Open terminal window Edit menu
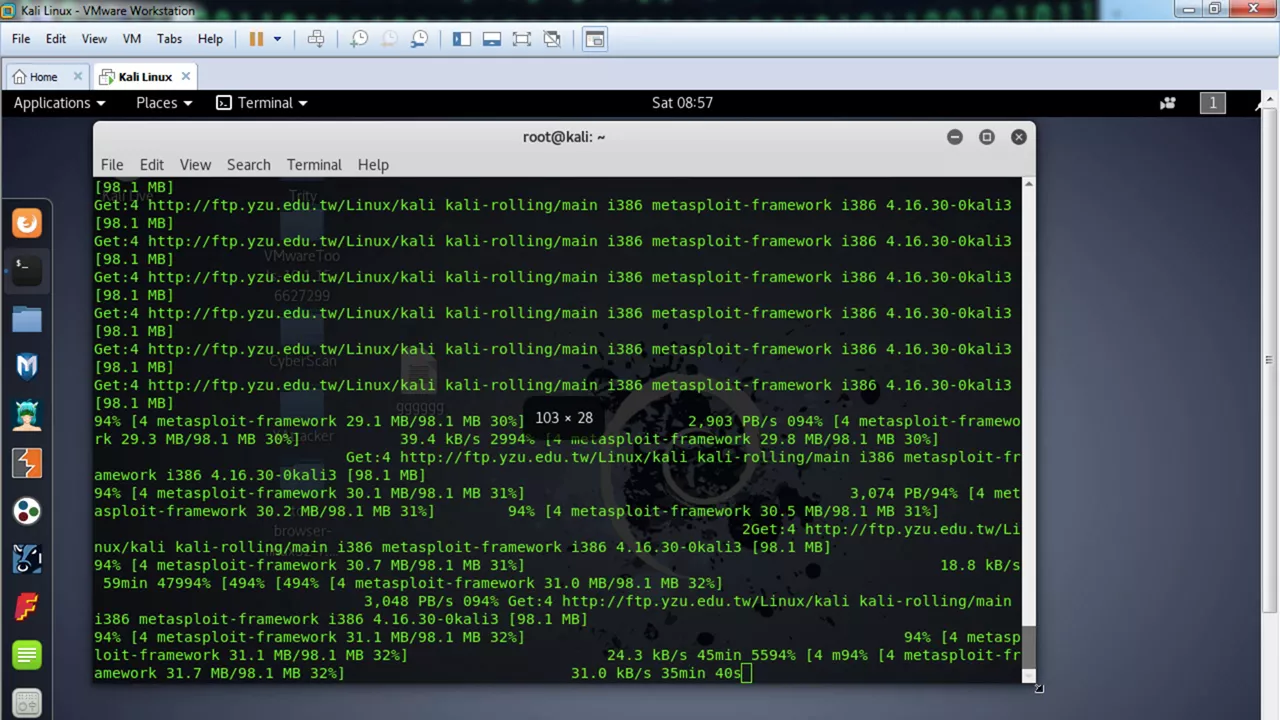The width and height of the screenshot is (1280, 720). 152,164
